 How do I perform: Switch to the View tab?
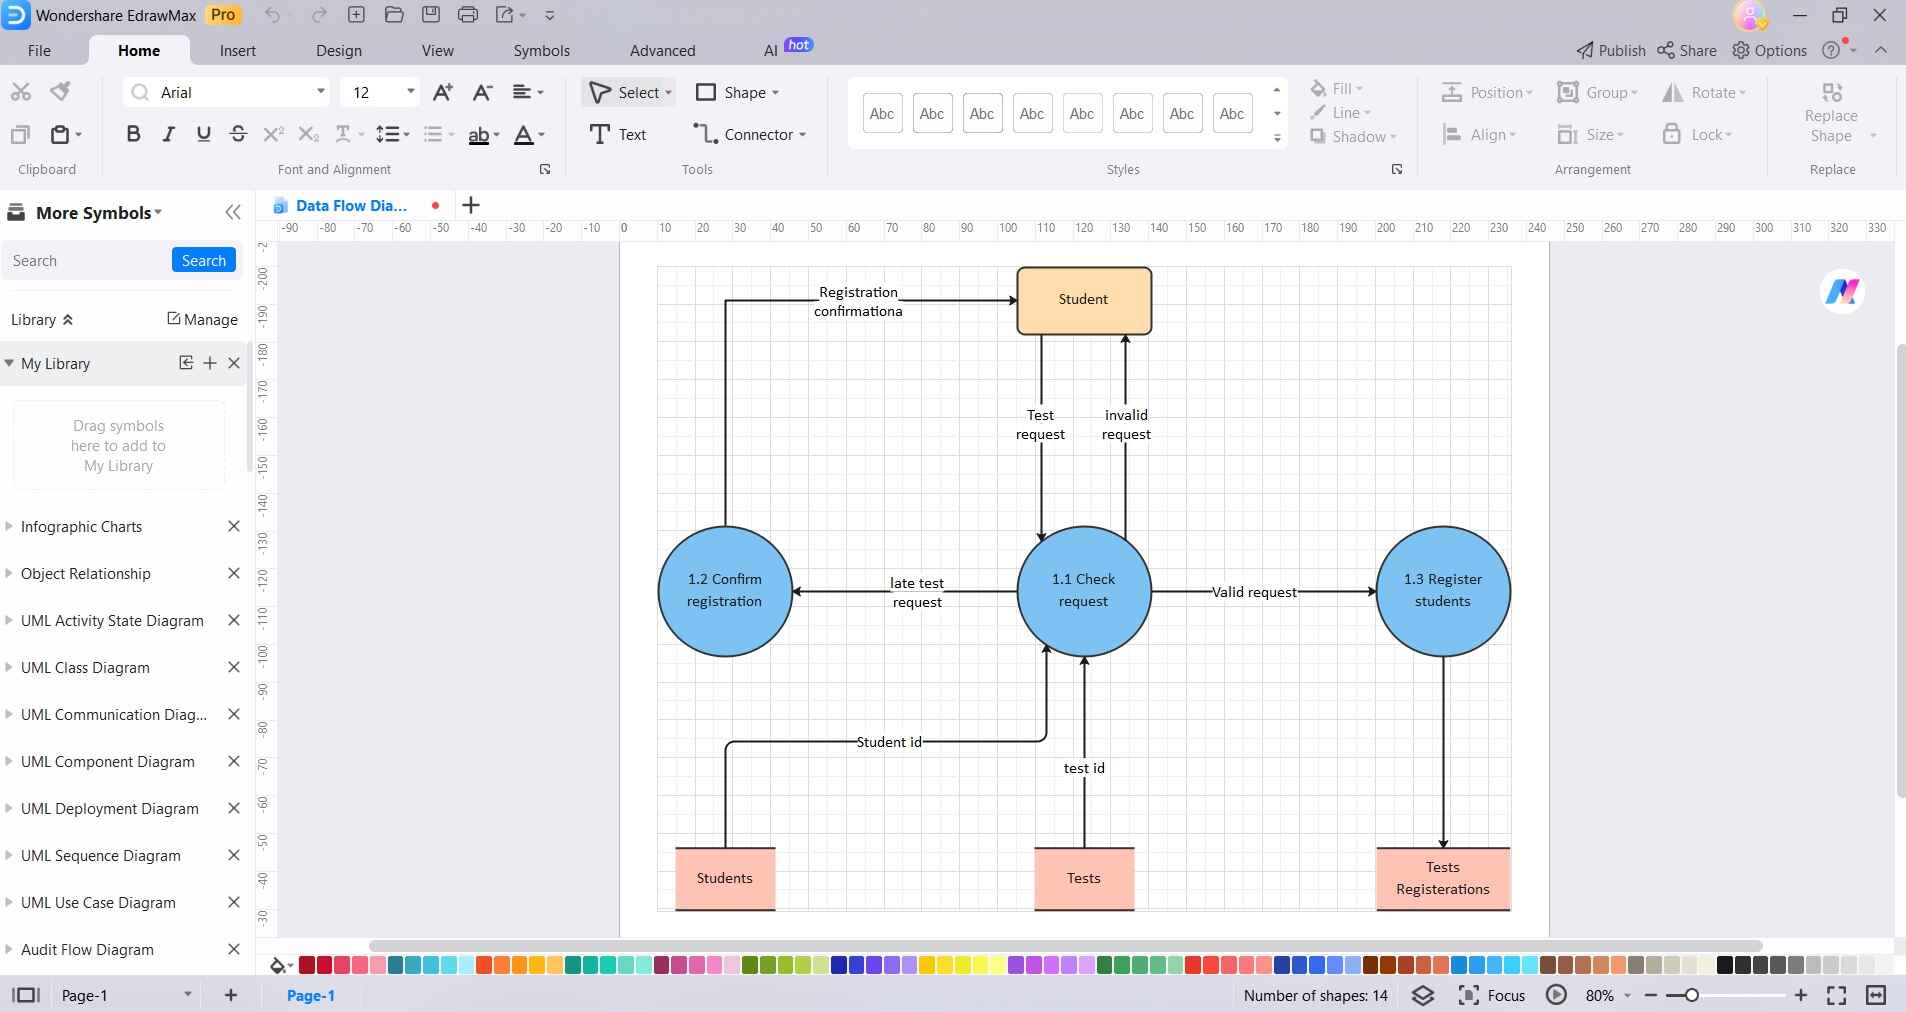coord(437,50)
